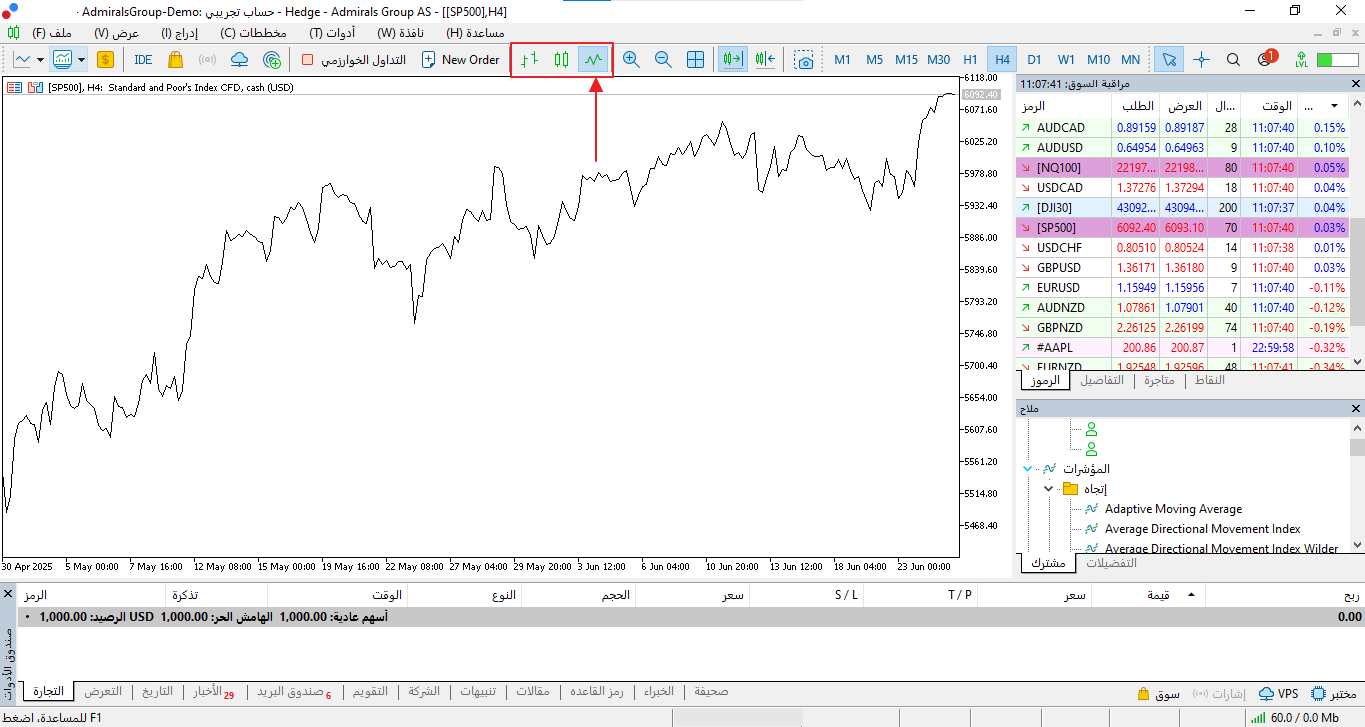
Task: Click the indicators chart icon in toolbar
Action: (x=63, y=60)
